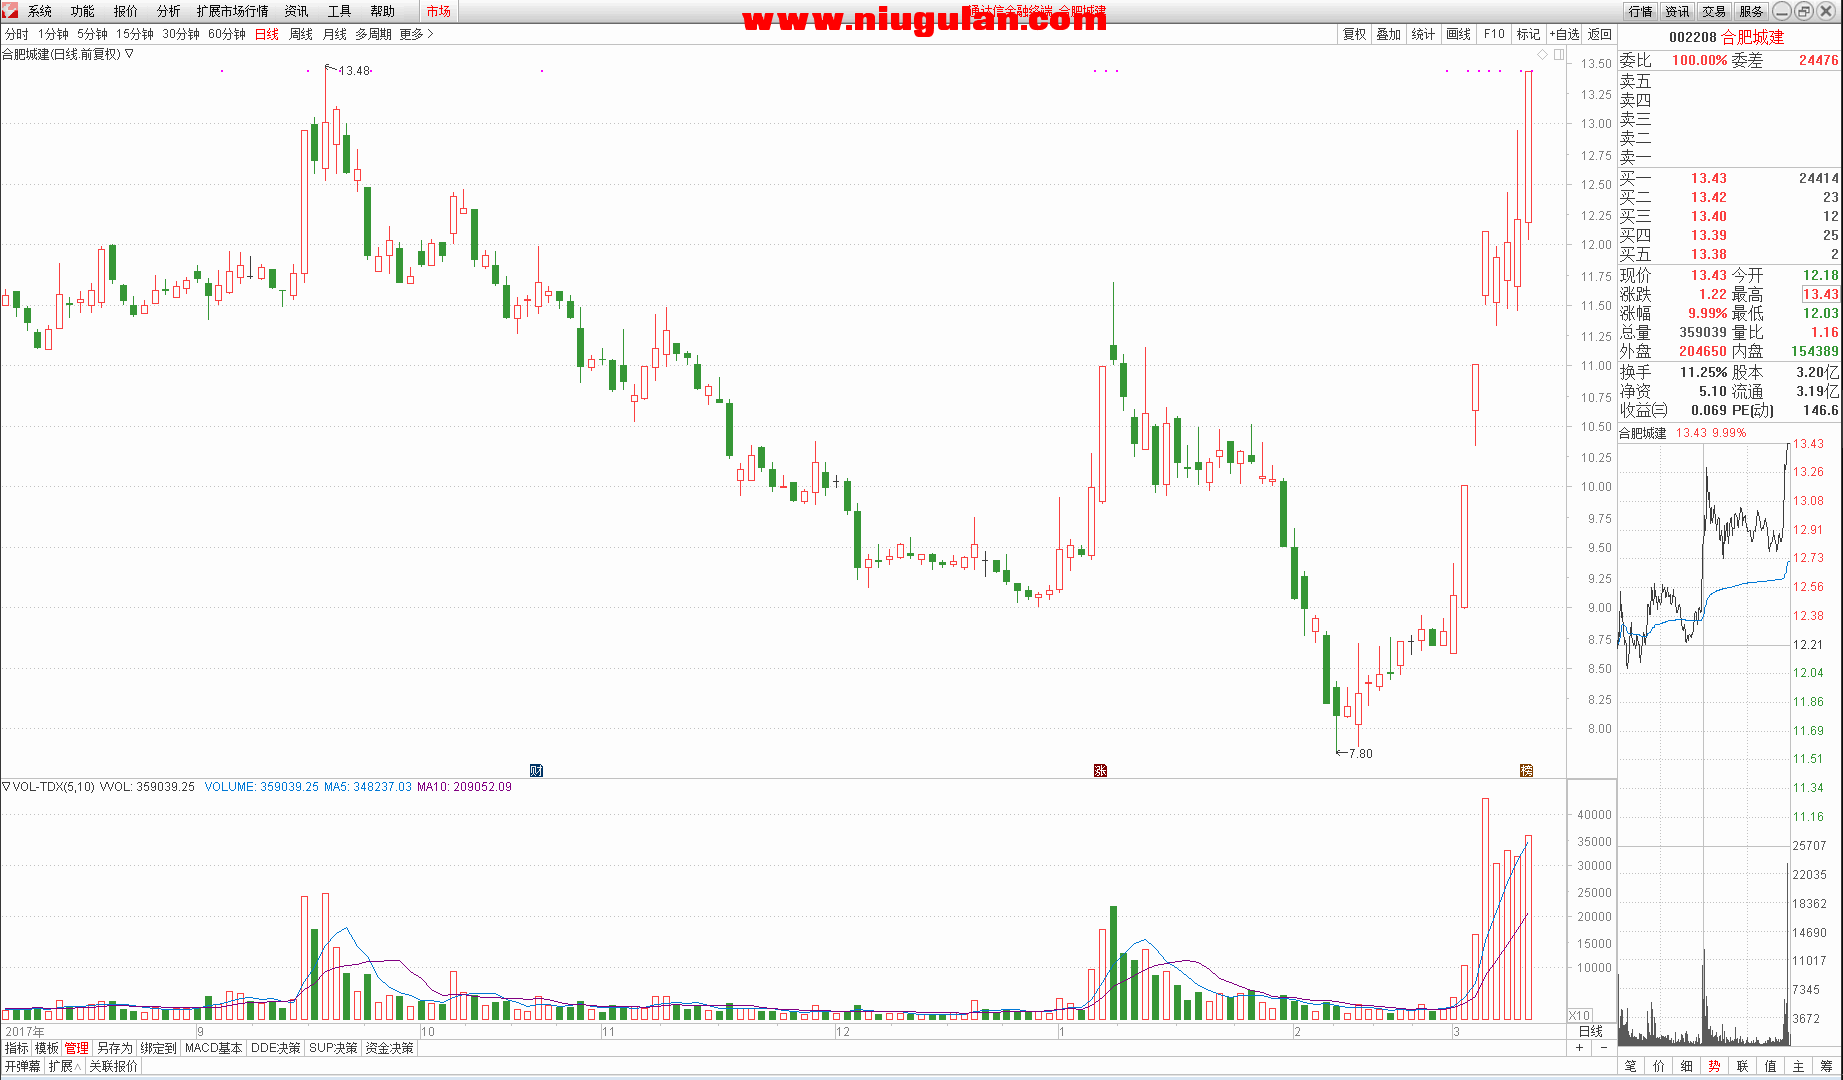Select the 主 main force icon

coord(1799,1066)
